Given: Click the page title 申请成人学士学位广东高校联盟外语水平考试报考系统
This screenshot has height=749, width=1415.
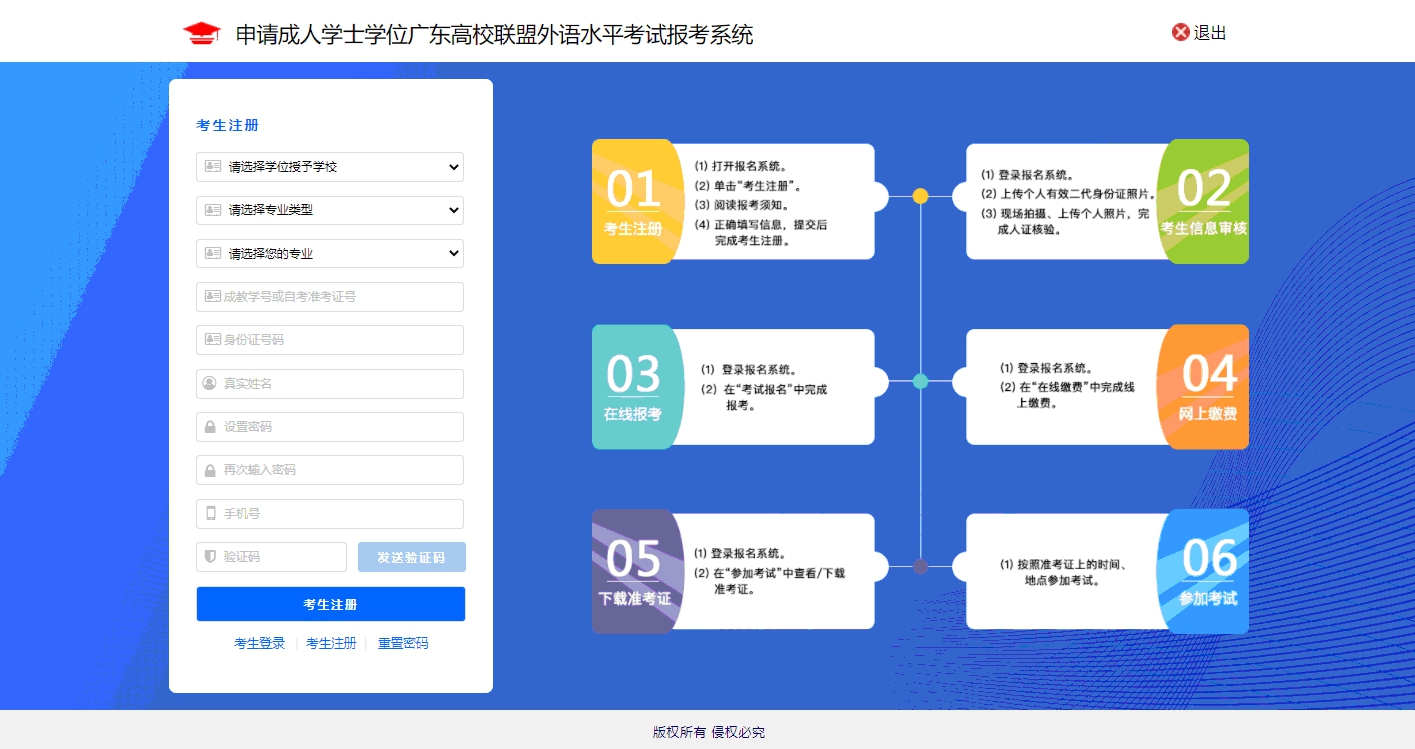Looking at the screenshot, I should point(494,35).
